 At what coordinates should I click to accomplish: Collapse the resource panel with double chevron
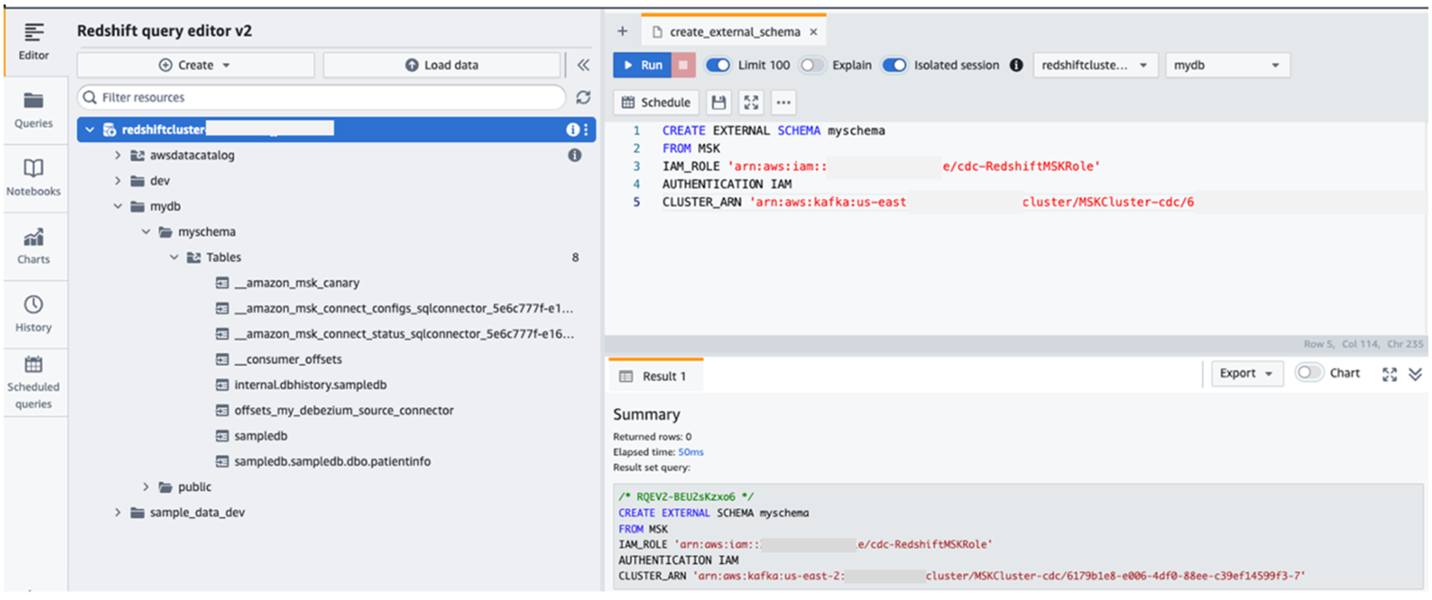(583, 65)
